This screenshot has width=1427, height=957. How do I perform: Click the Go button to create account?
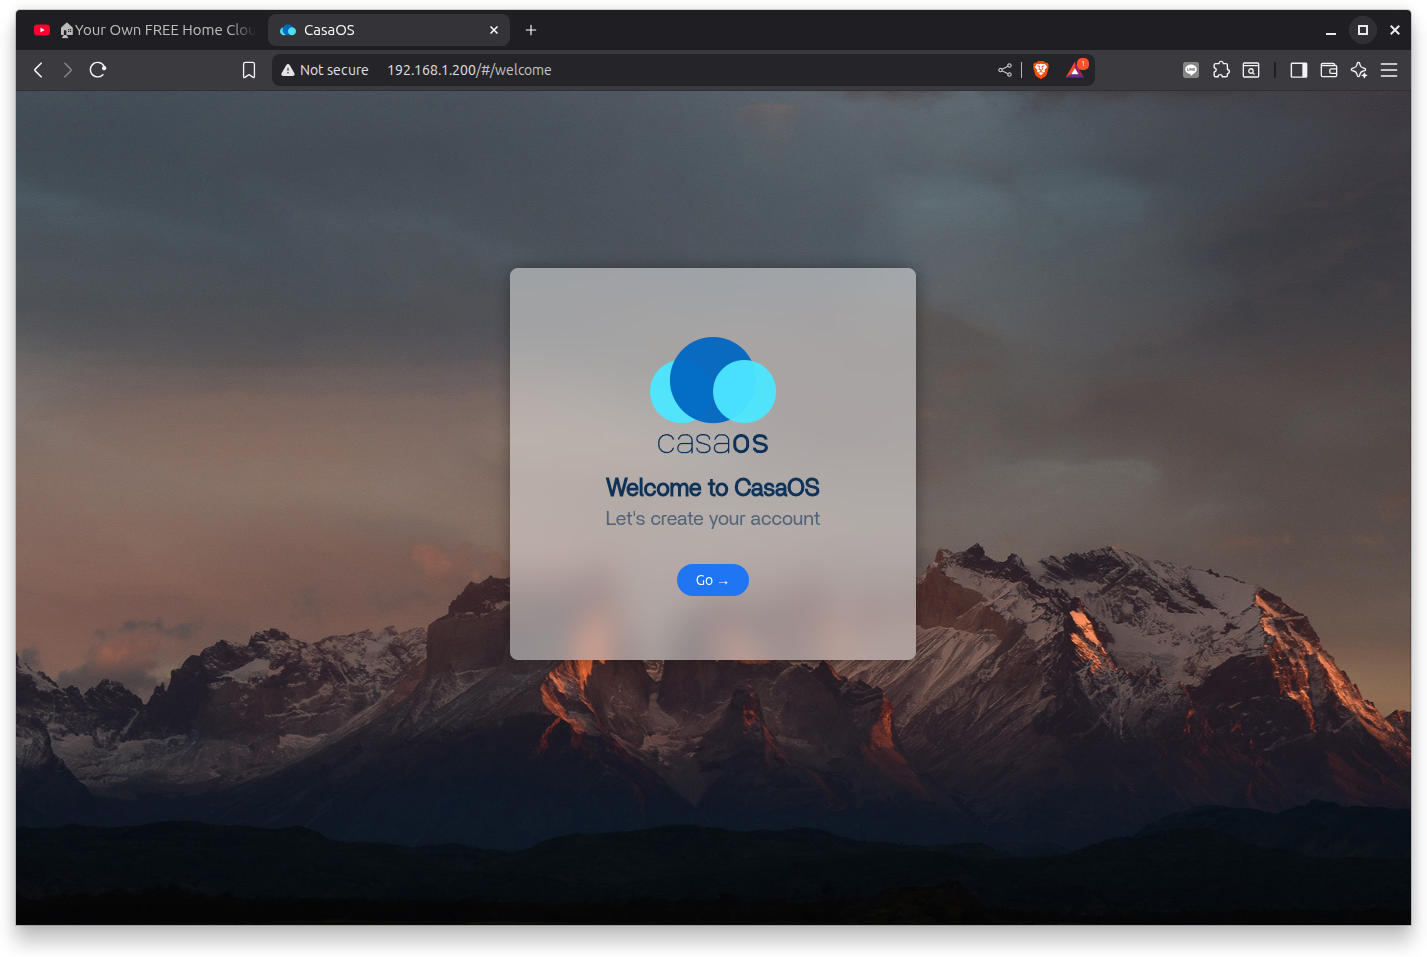coord(712,580)
